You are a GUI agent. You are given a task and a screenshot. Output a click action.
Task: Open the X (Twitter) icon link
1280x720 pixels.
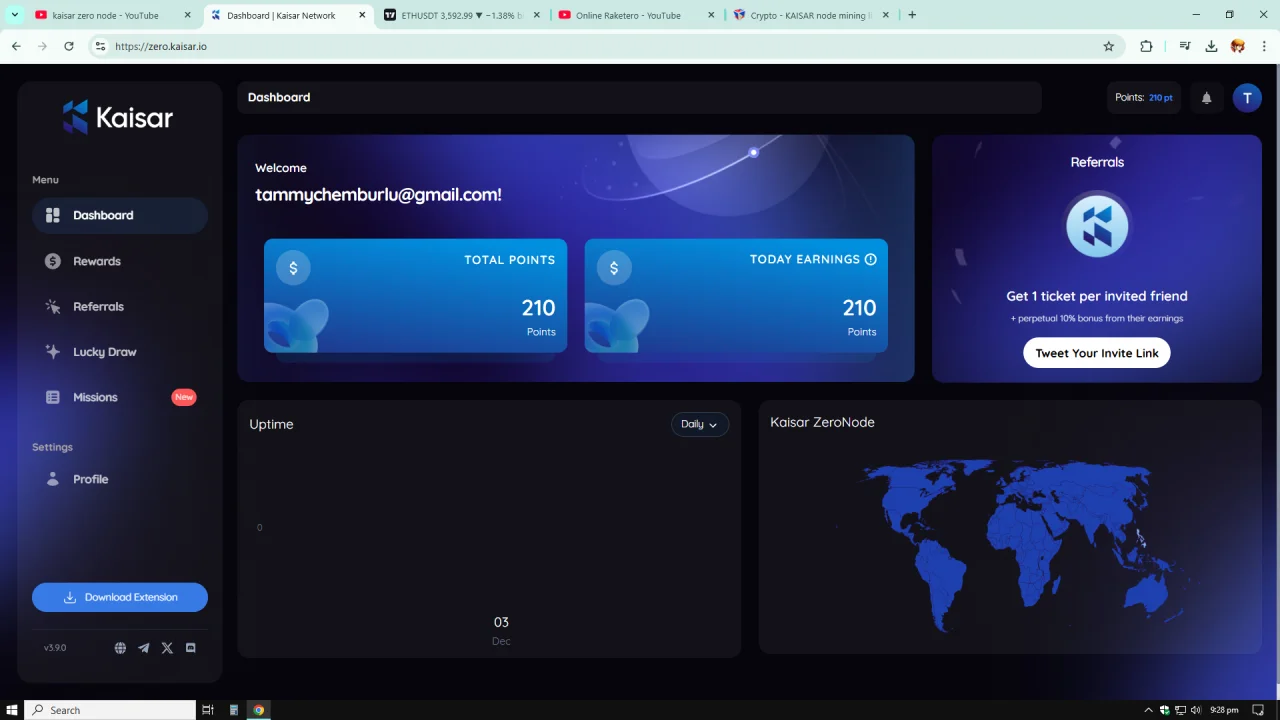pos(167,648)
